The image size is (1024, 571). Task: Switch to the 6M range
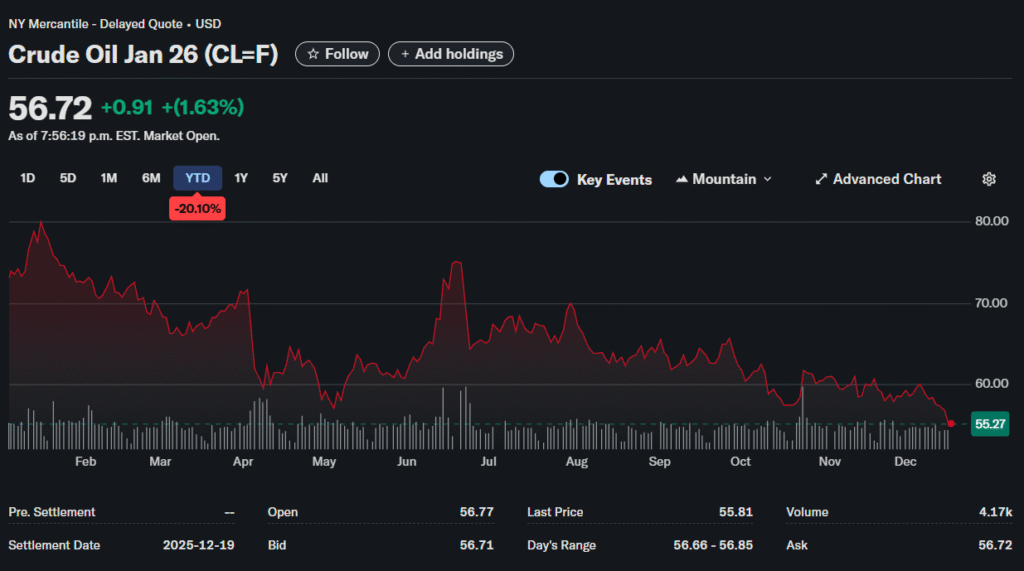coord(151,178)
